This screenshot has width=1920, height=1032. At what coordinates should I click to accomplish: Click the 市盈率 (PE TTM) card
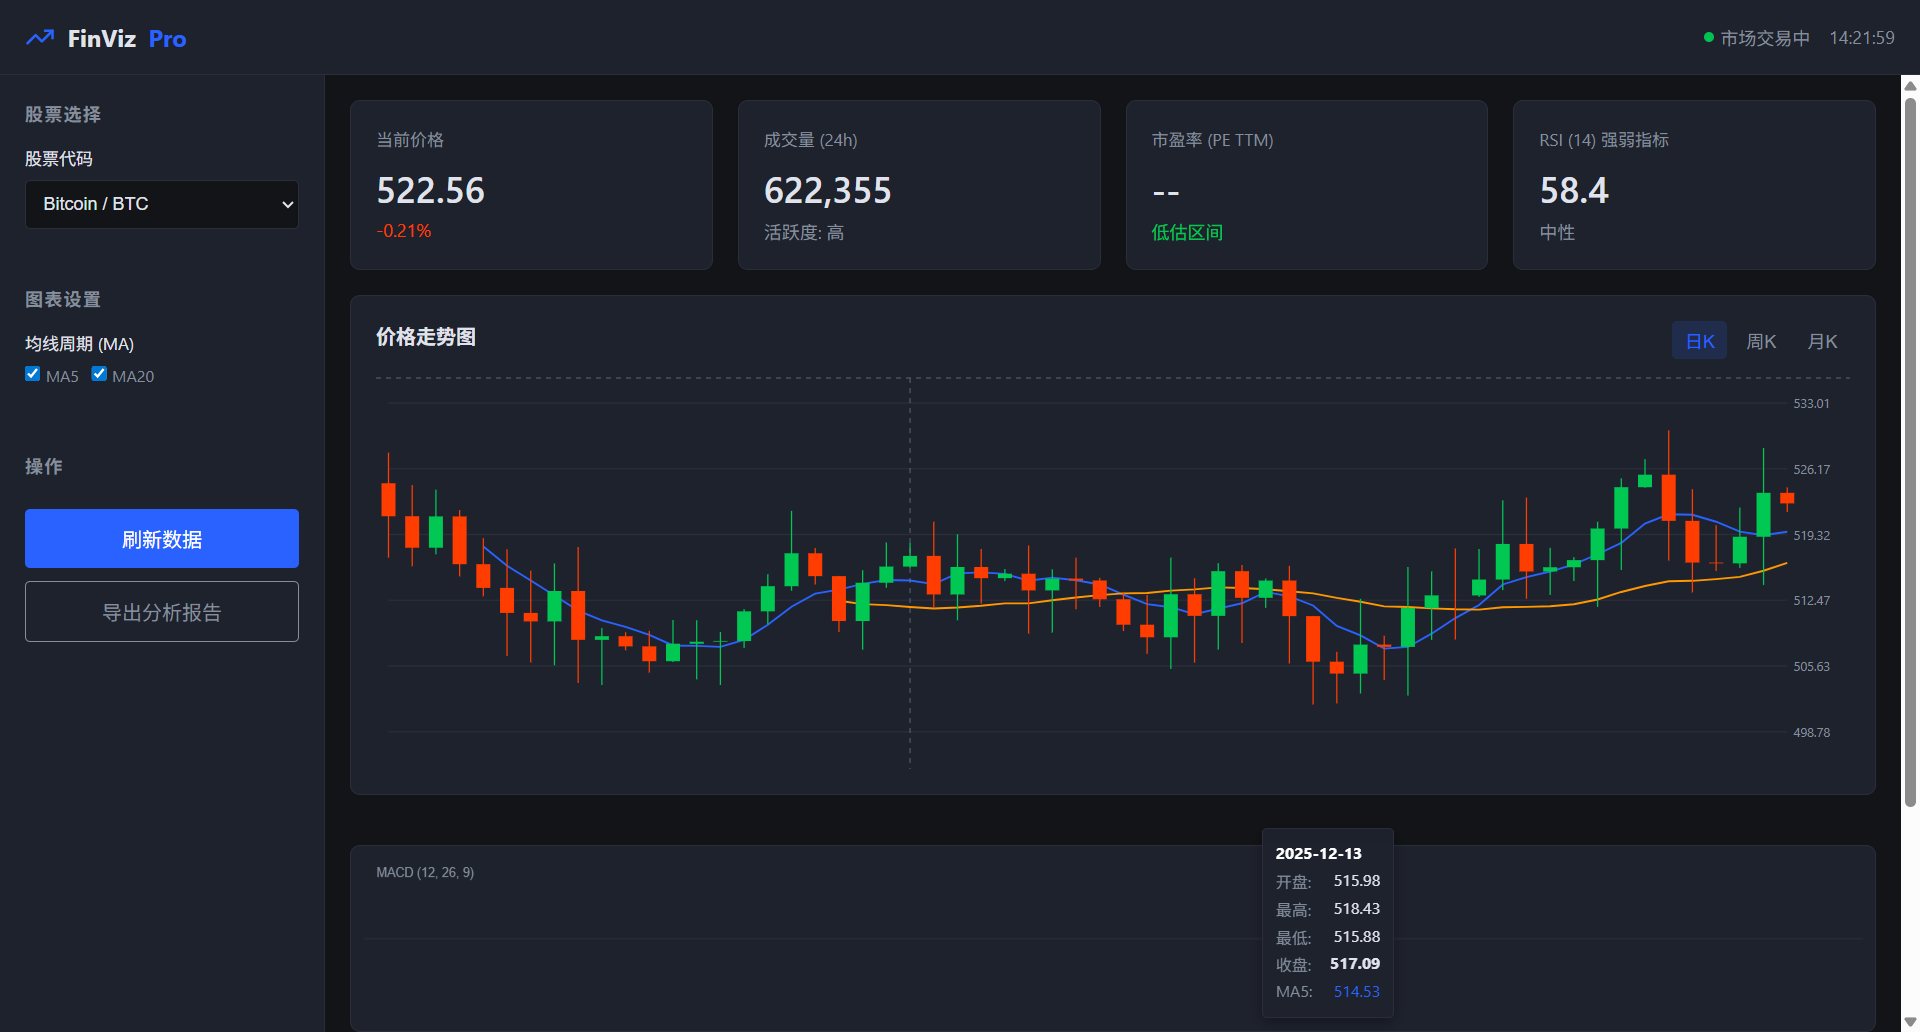[x=1306, y=185]
